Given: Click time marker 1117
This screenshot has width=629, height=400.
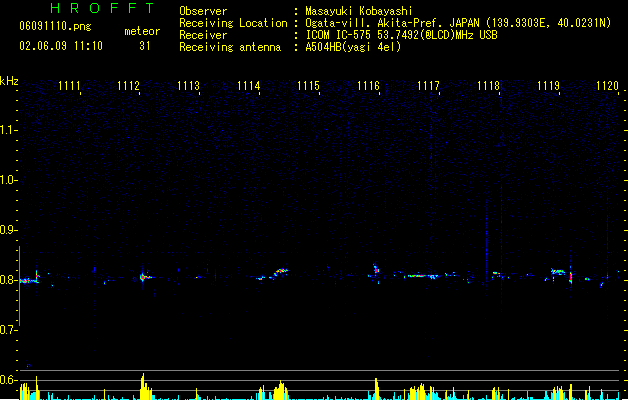Looking at the screenshot, I should point(428,86).
